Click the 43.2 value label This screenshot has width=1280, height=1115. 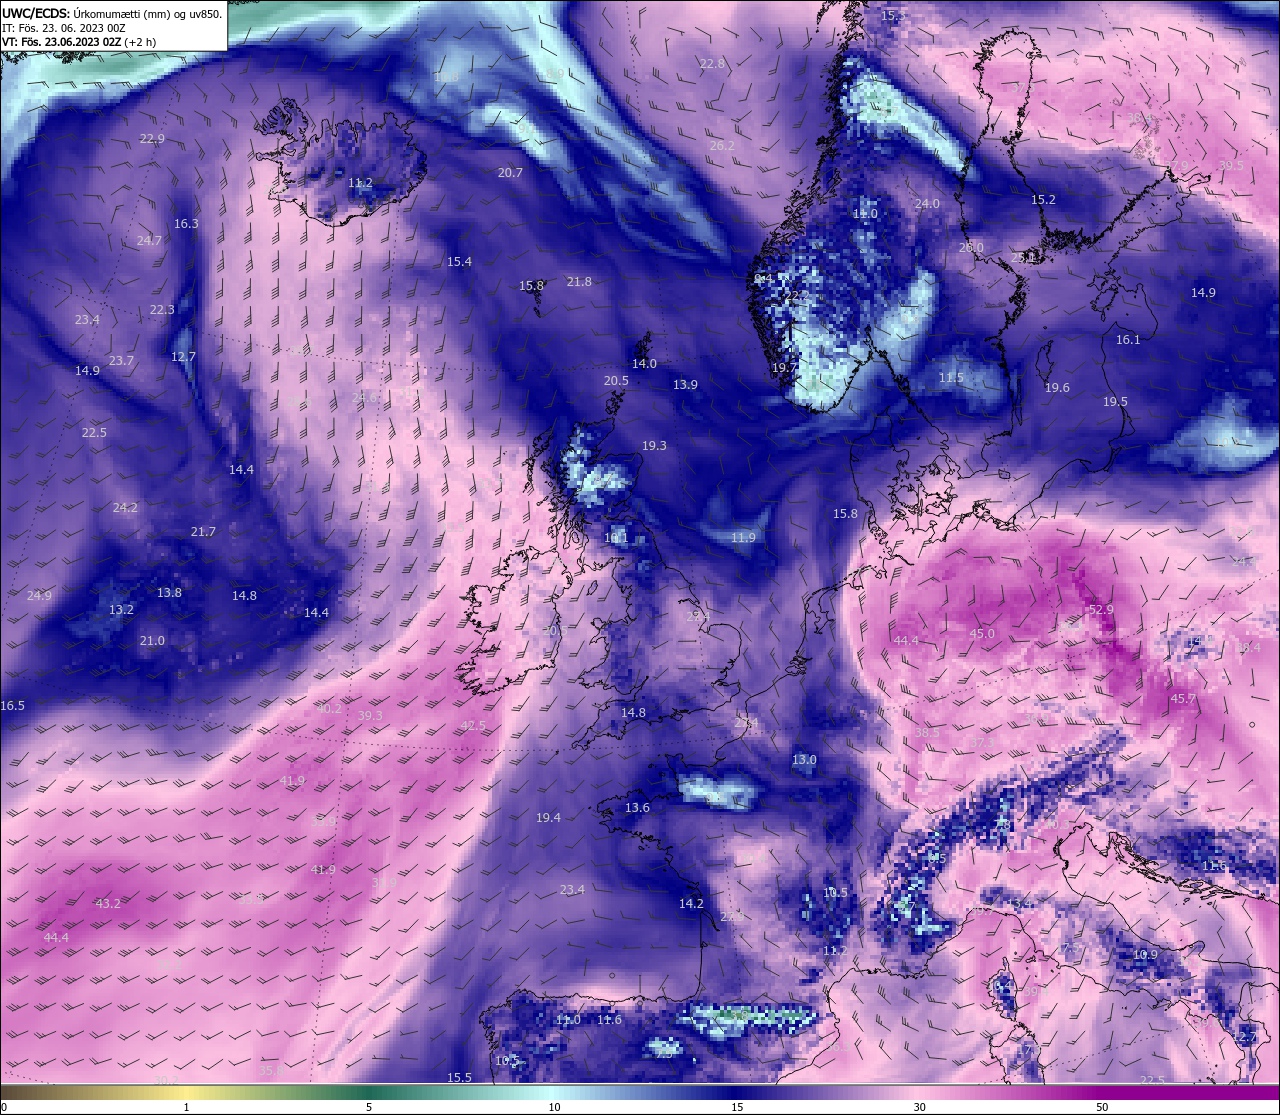click(108, 904)
